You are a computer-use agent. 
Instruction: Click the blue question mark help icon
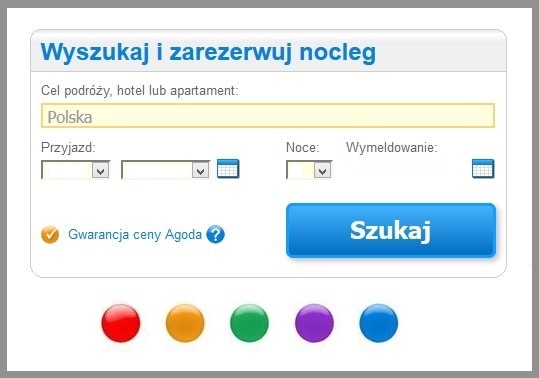(x=215, y=235)
